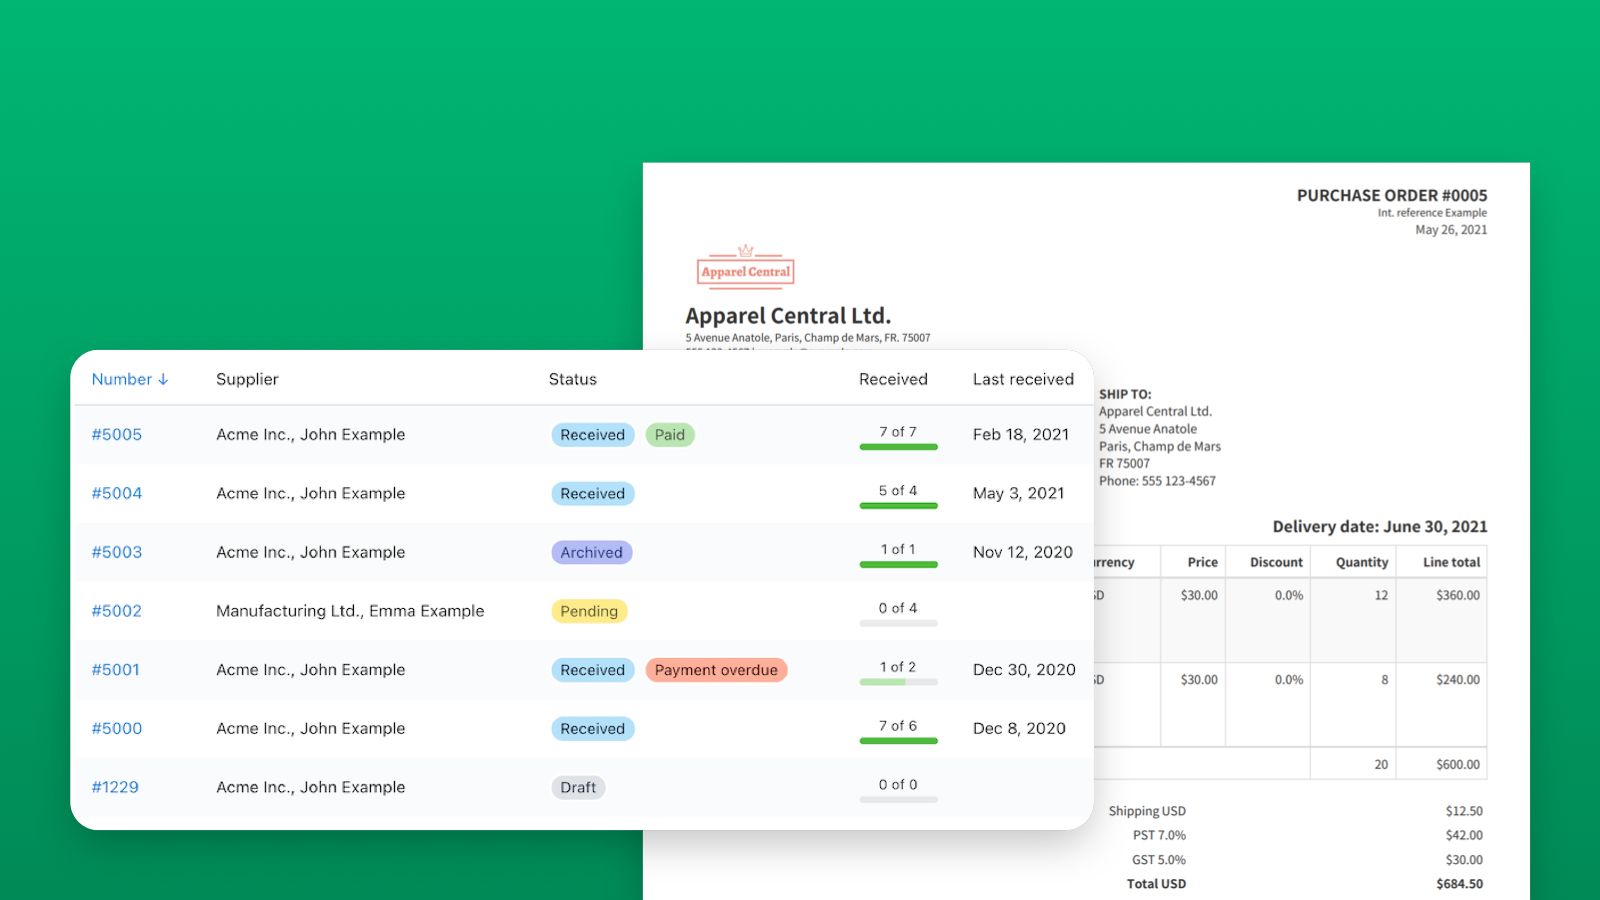Open purchase order #5001
This screenshot has height=900, width=1600.
[116, 670]
